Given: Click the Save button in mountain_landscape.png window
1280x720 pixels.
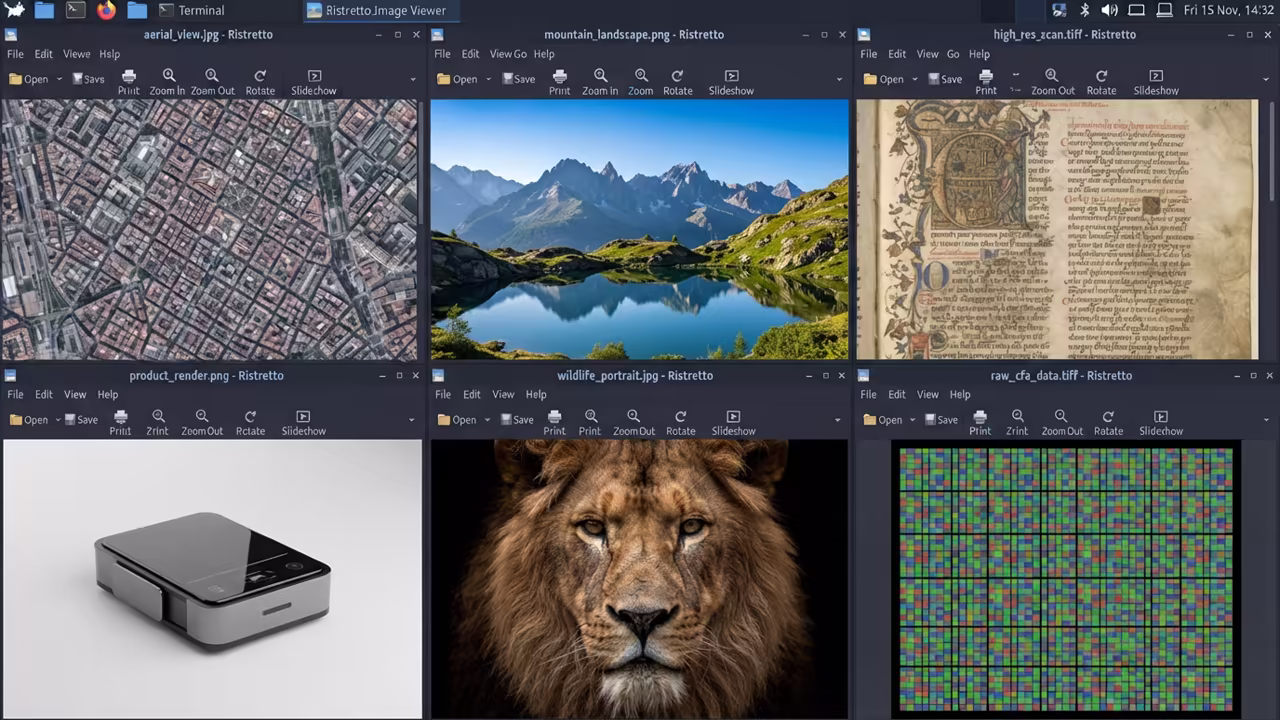Looking at the screenshot, I should [x=518, y=79].
